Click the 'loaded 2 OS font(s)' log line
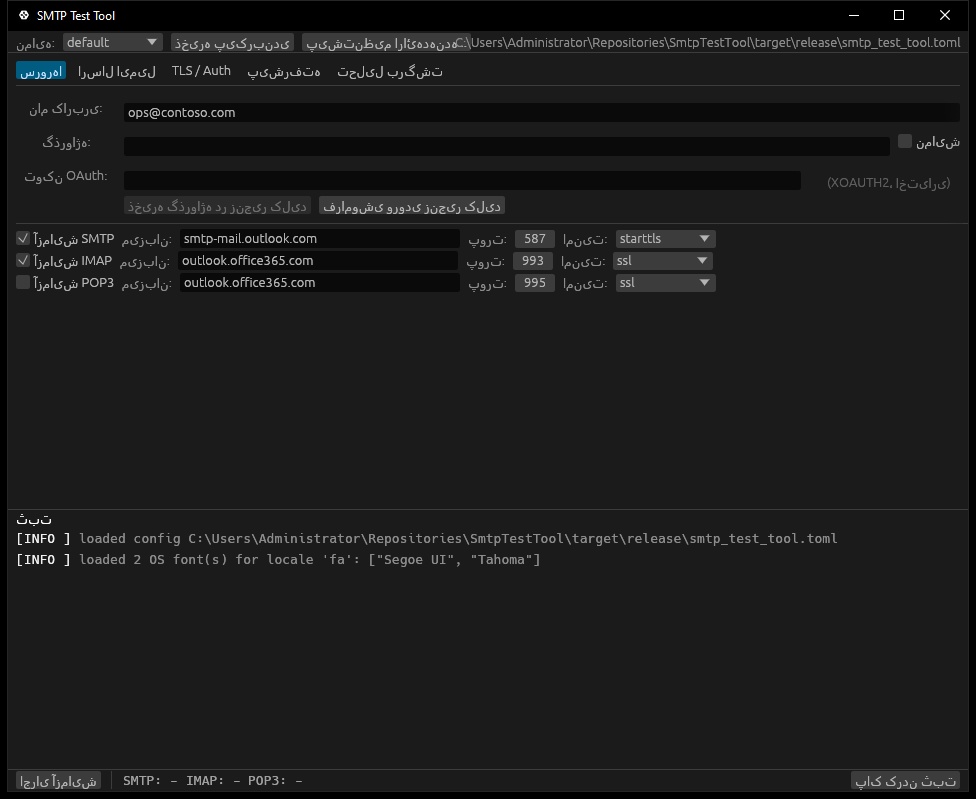Viewport: 976px width, 799px height. pos(278,559)
